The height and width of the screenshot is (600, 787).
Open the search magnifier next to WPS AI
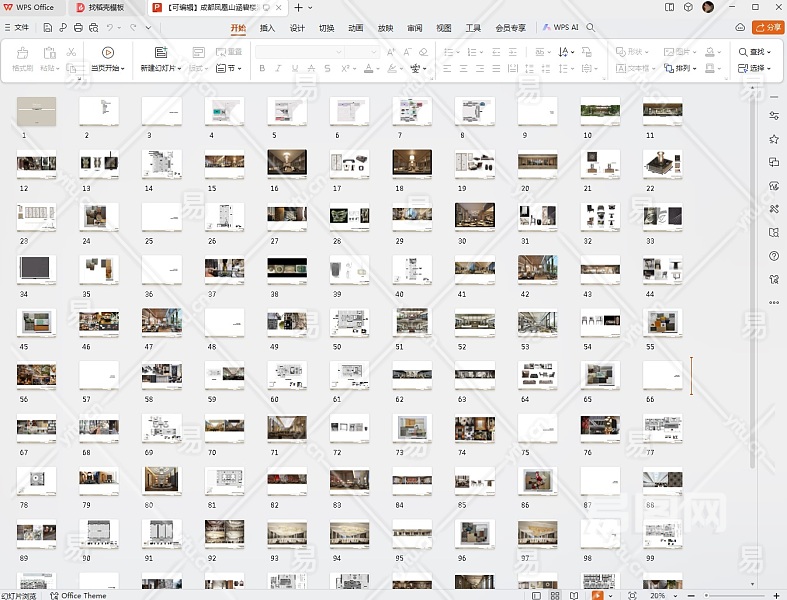591,28
